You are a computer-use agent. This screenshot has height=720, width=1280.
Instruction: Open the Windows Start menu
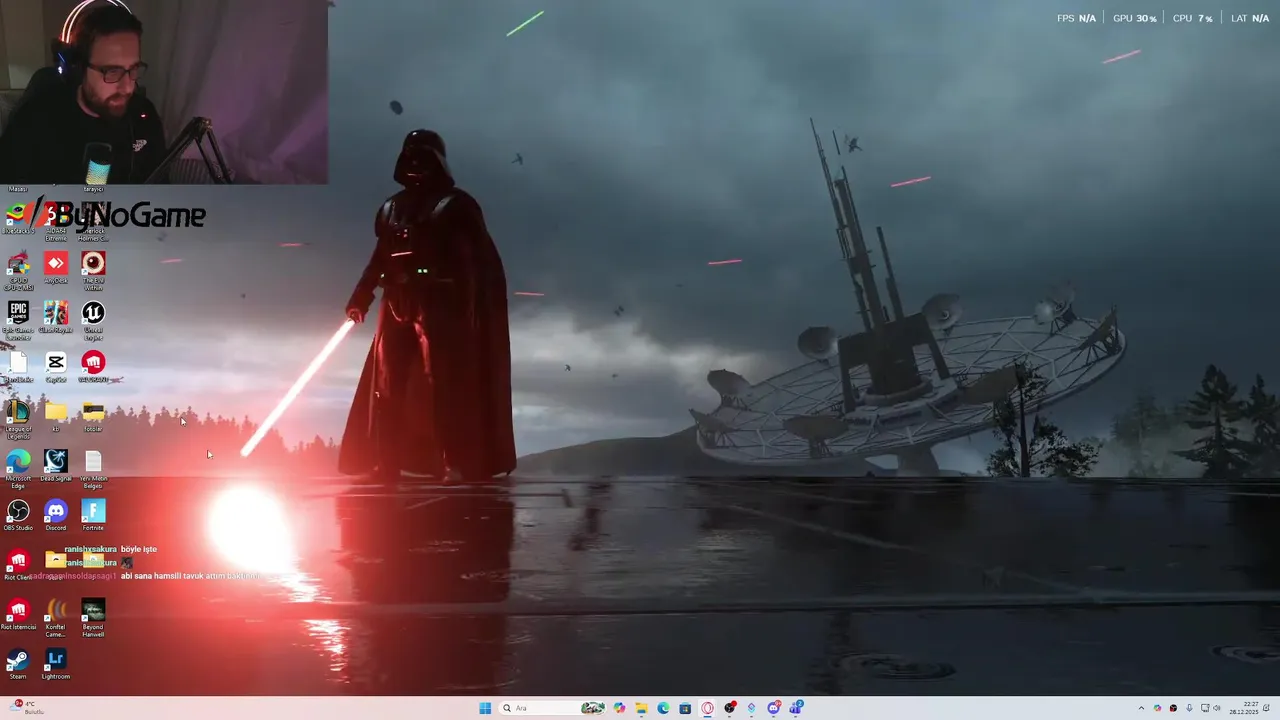(x=485, y=708)
